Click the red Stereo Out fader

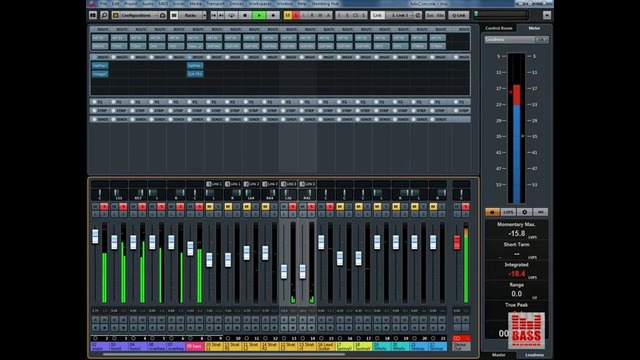click(457, 242)
